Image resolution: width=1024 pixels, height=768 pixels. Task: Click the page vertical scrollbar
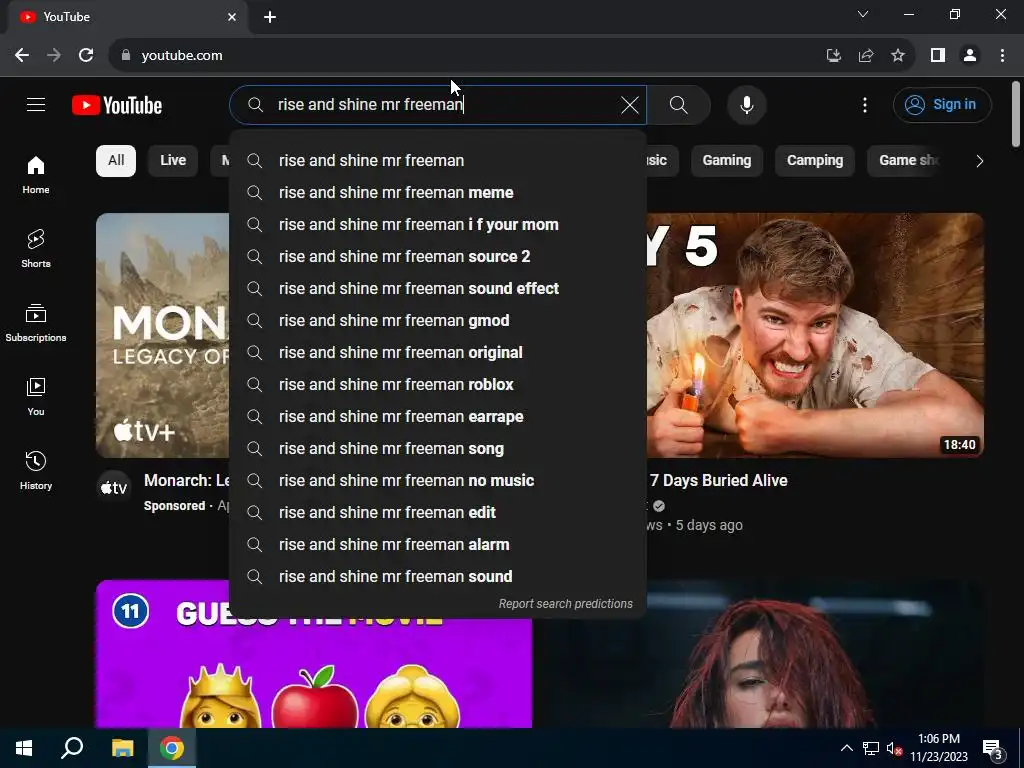(x=1016, y=114)
